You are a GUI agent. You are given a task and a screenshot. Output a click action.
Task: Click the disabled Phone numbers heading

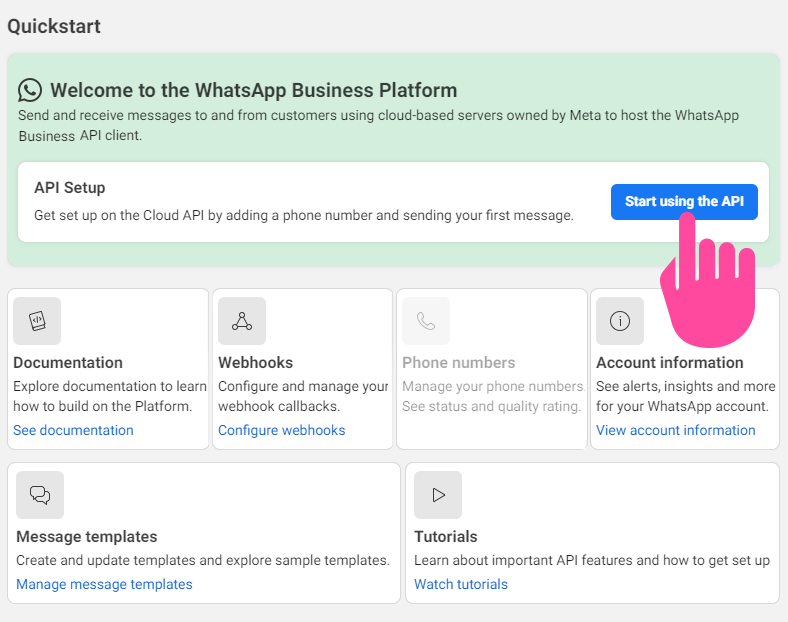458,363
